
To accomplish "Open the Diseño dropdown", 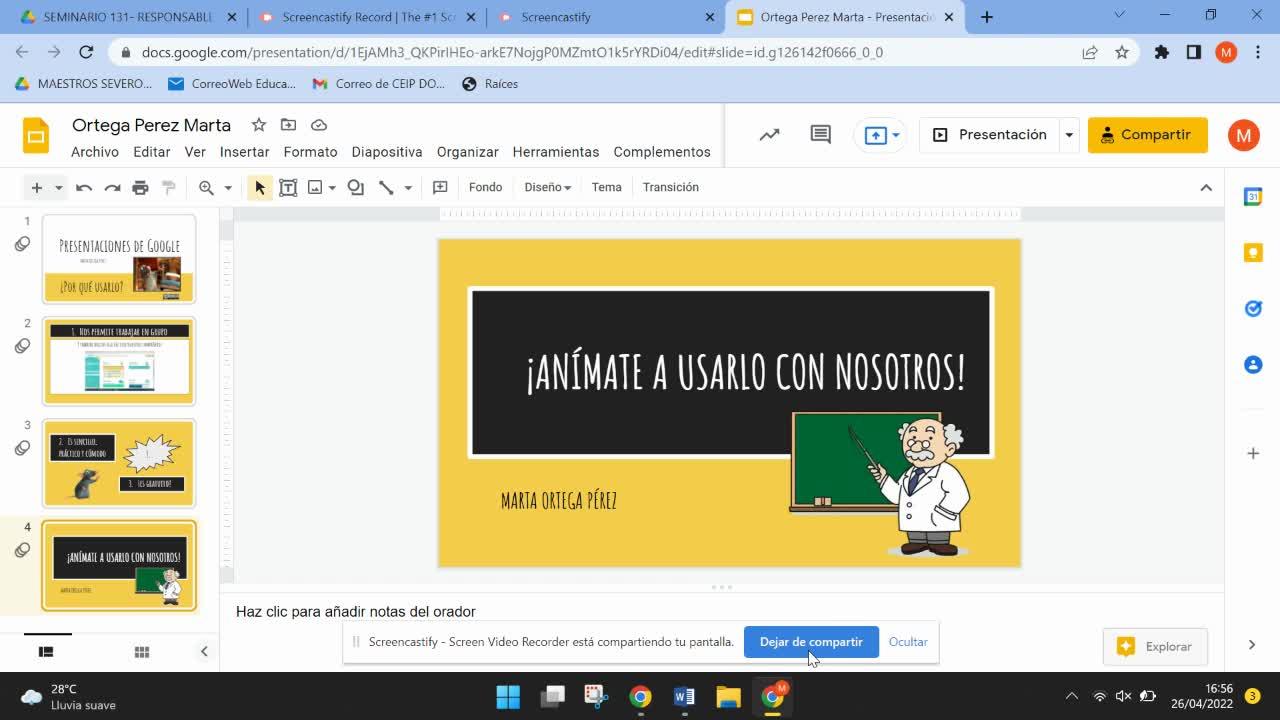I will 547,188.
